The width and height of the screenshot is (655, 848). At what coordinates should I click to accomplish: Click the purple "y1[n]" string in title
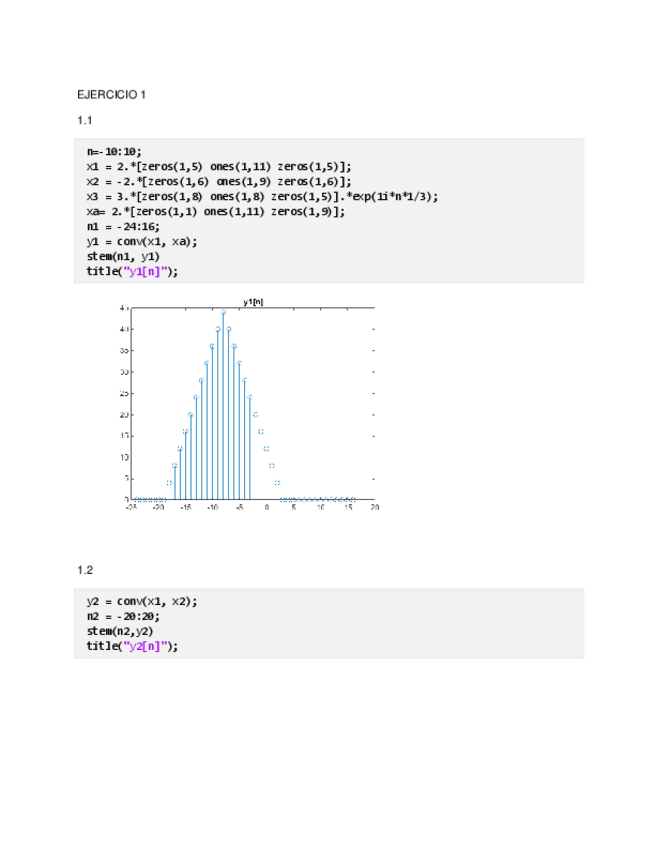click(x=149, y=271)
